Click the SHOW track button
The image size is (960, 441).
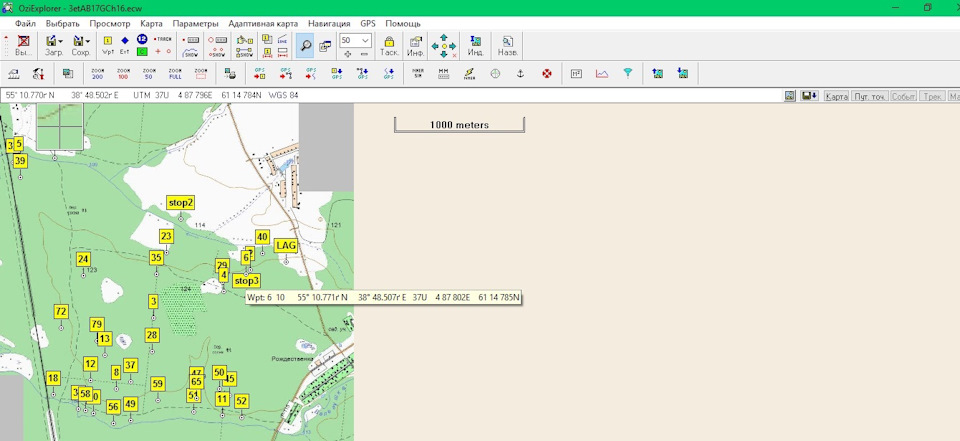tap(192, 53)
